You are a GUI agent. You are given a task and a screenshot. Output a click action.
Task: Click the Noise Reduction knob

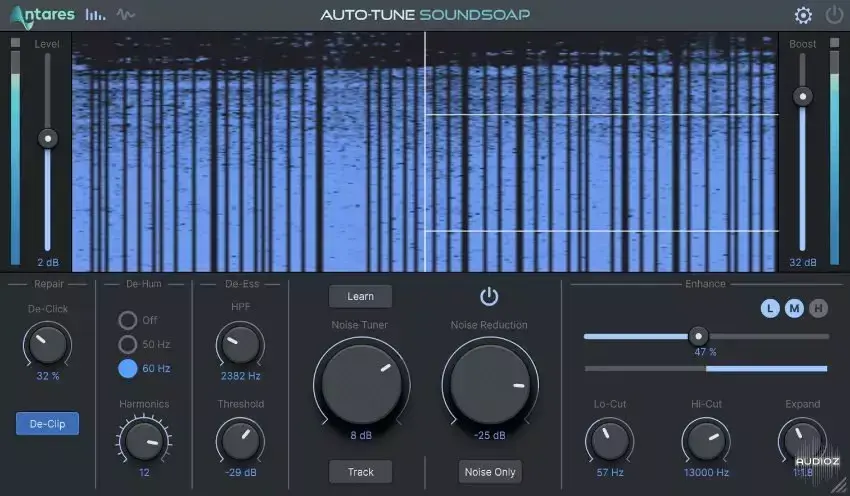coord(490,384)
